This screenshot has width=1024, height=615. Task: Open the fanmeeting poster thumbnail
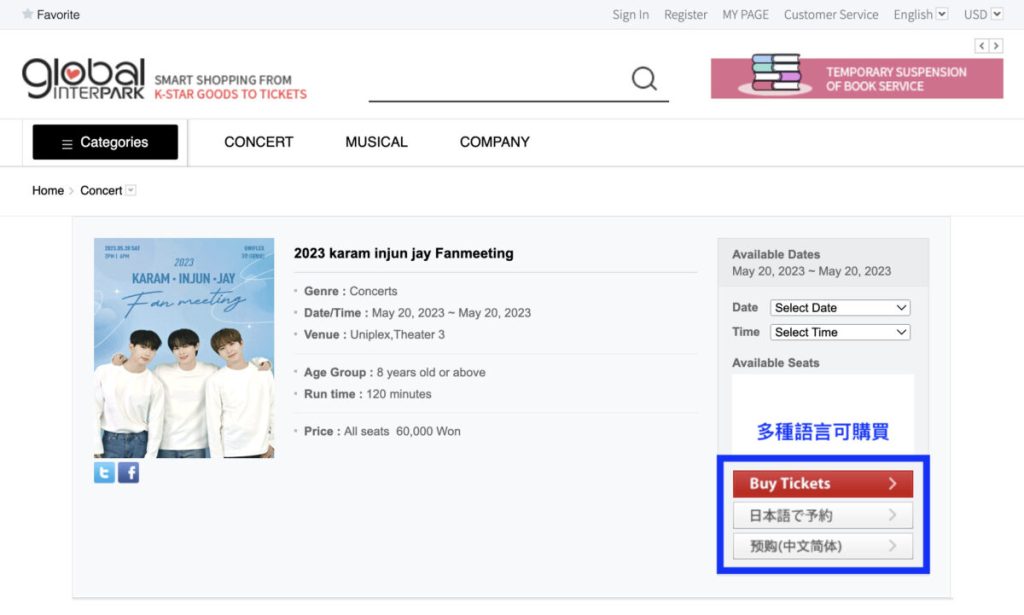184,348
